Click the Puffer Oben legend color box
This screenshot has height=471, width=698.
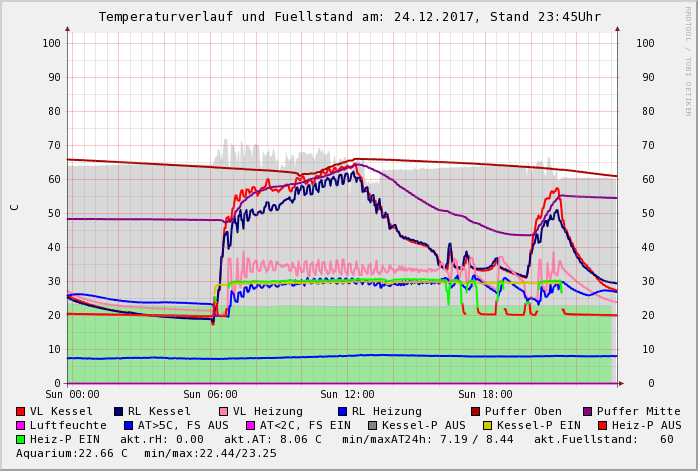[x=475, y=411]
